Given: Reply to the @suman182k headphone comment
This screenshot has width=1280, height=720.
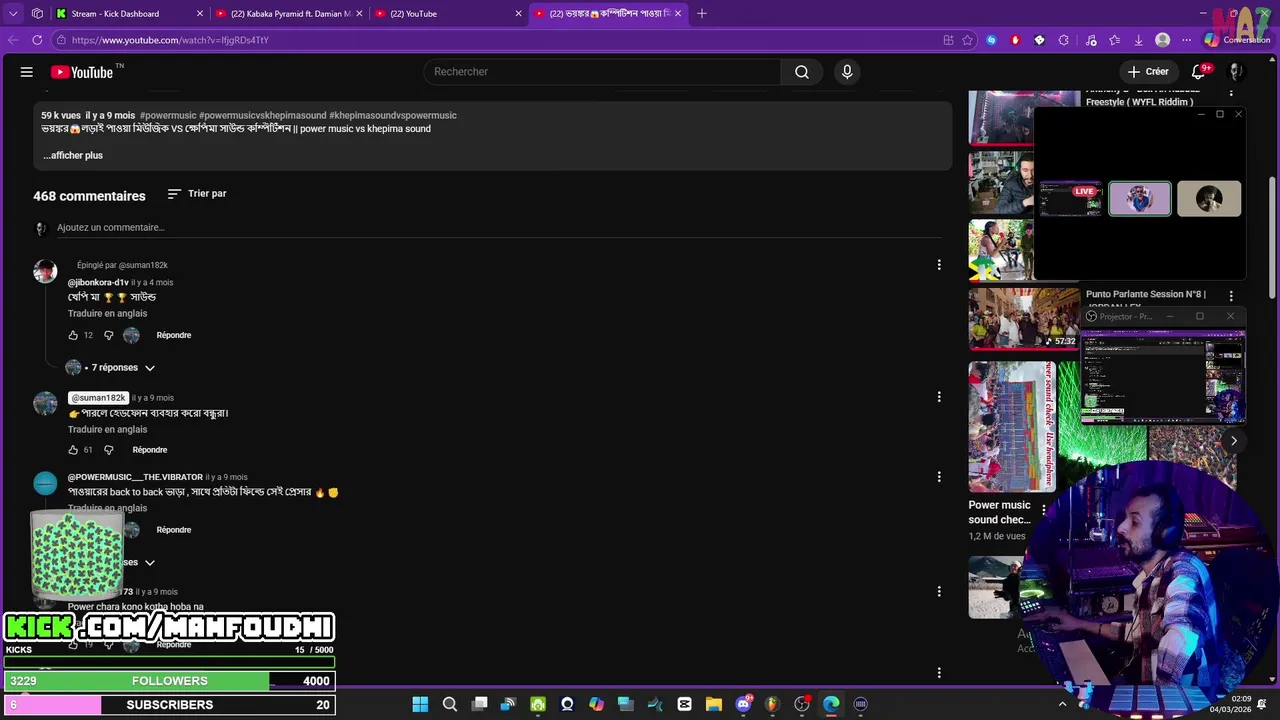Looking at the screenshot, I should click(x=150, y=450).
